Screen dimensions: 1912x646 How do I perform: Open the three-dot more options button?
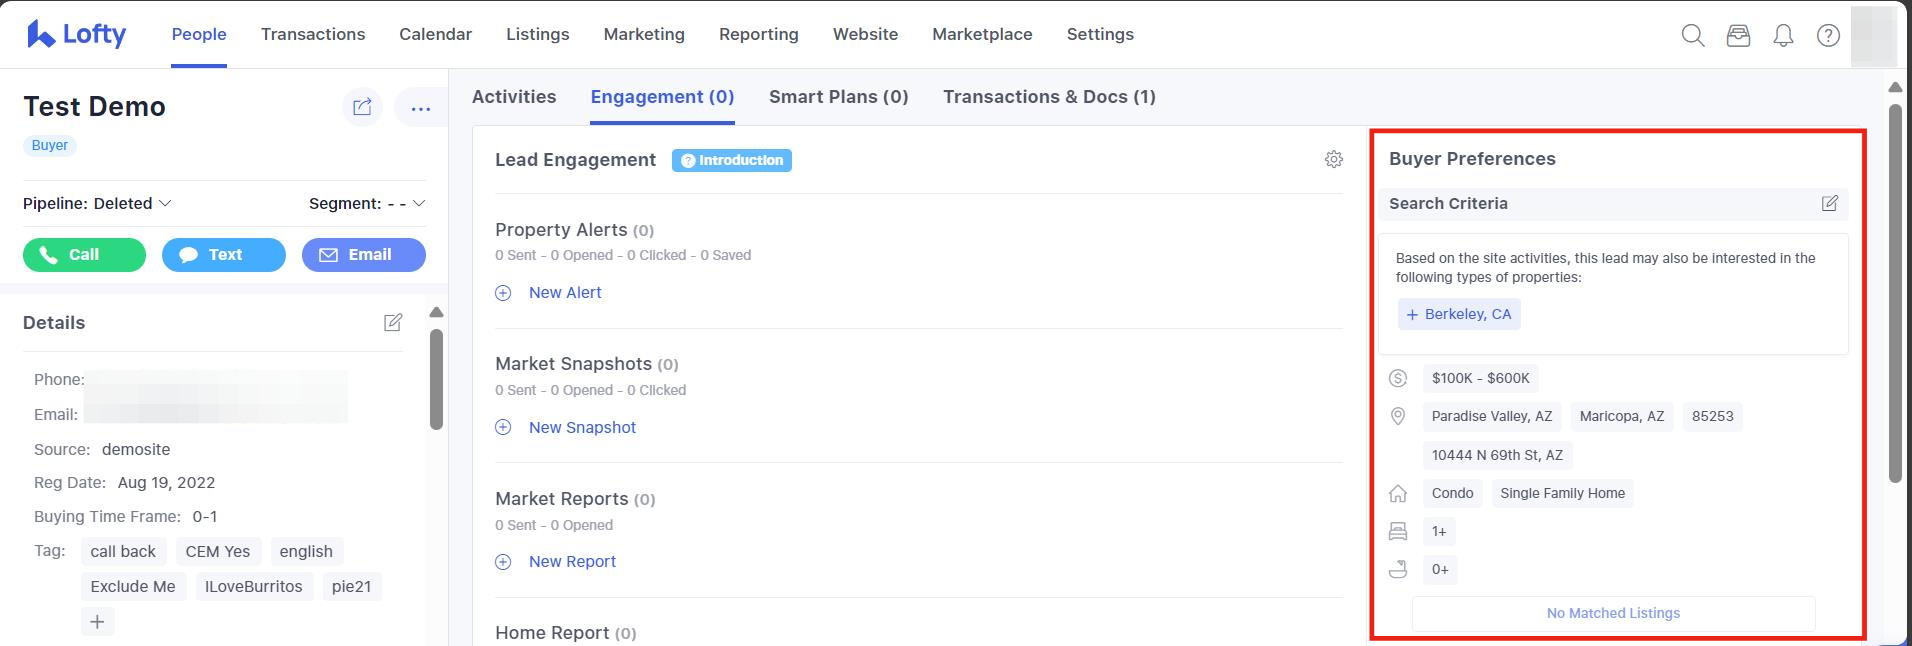pyautogui.click(x=420, y=108)
